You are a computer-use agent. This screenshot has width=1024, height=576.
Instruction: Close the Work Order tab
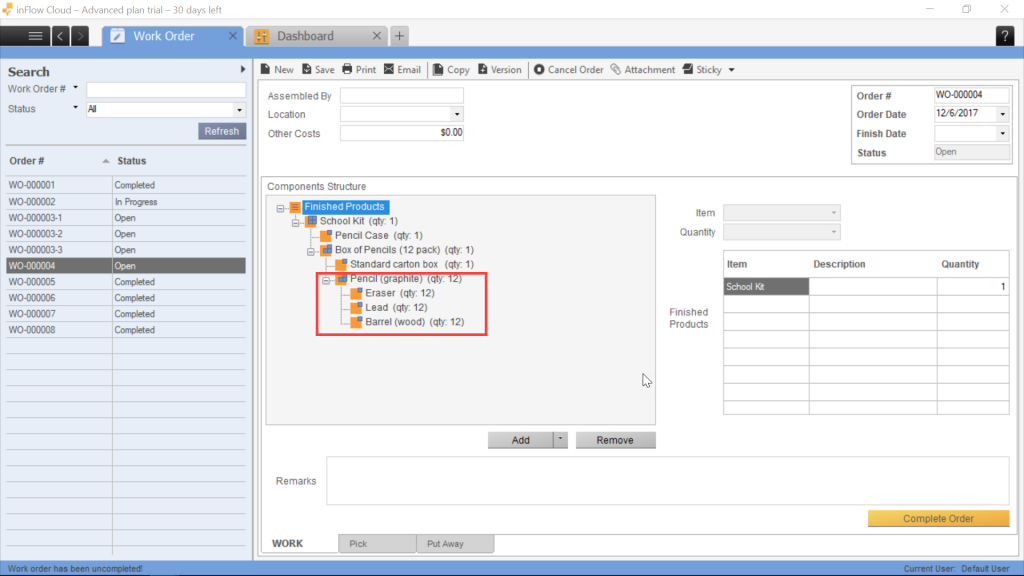232,36
